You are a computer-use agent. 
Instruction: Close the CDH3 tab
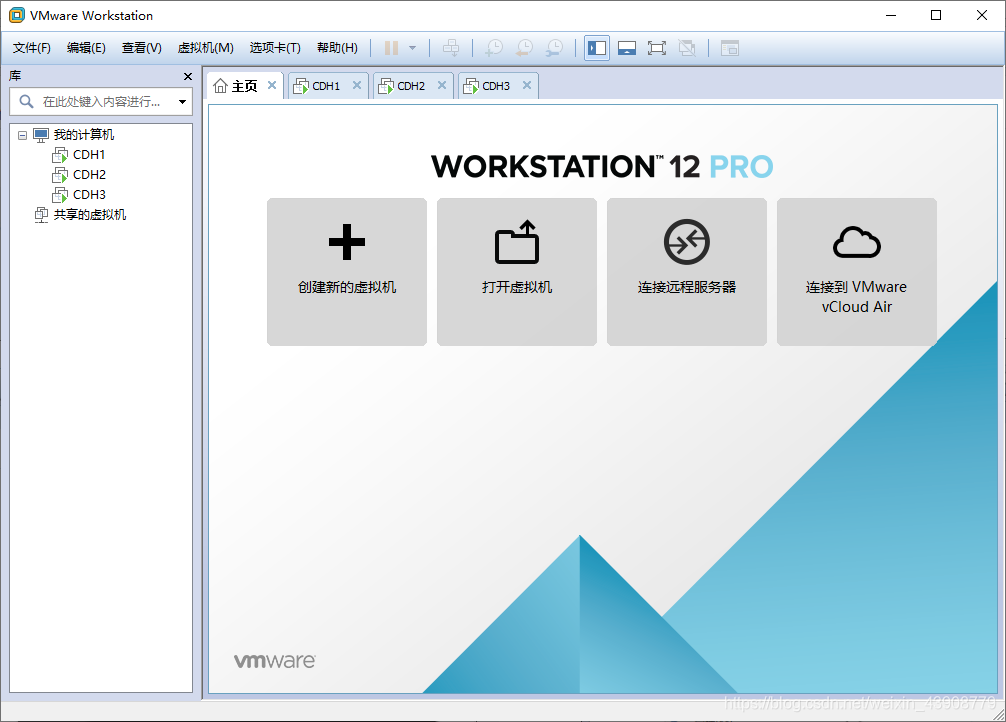(x=527, y=85)
